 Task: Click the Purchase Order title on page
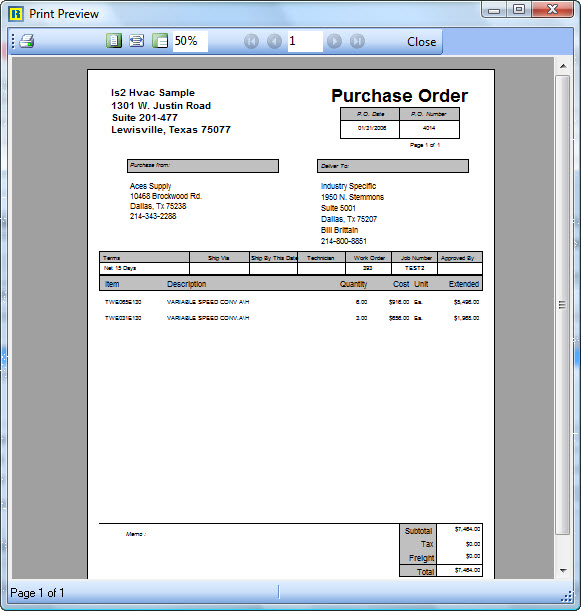(x=399, y=96)
